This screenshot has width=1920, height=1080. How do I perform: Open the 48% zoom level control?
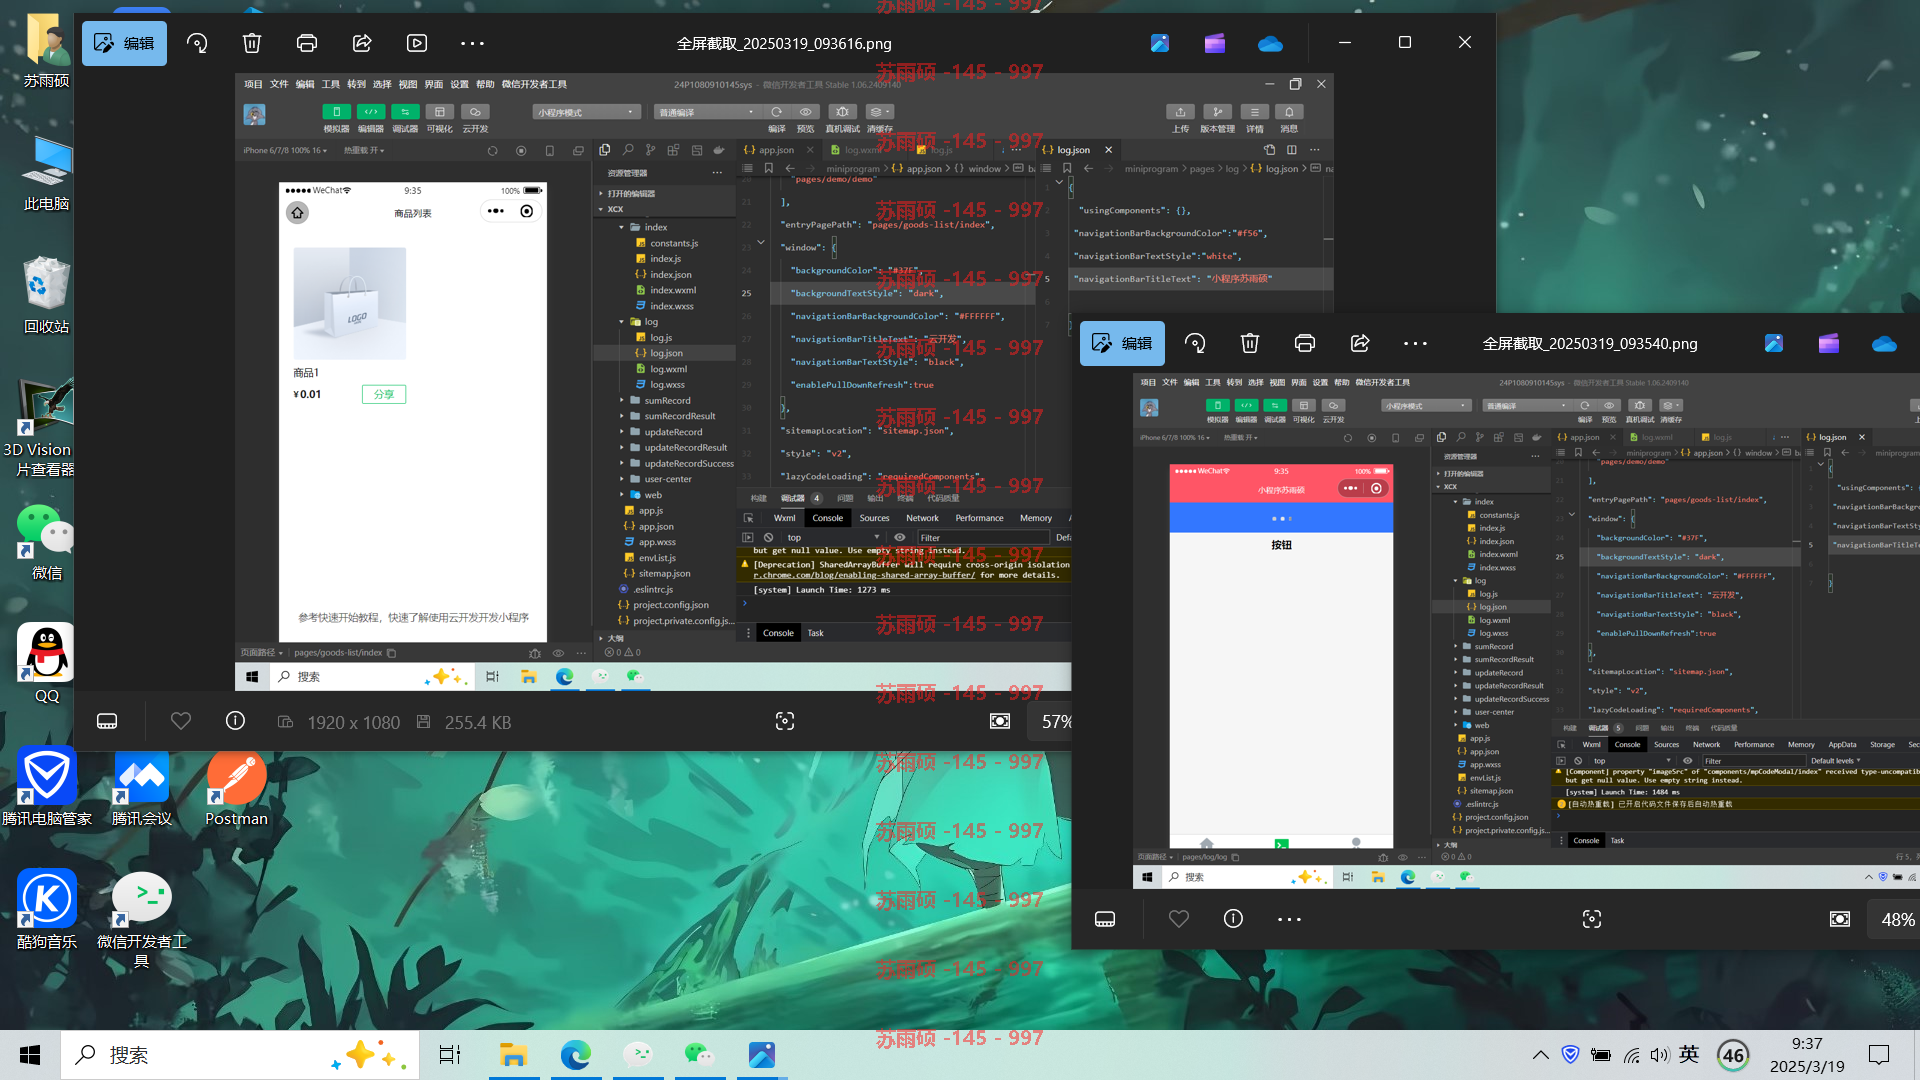(1895, 919)
